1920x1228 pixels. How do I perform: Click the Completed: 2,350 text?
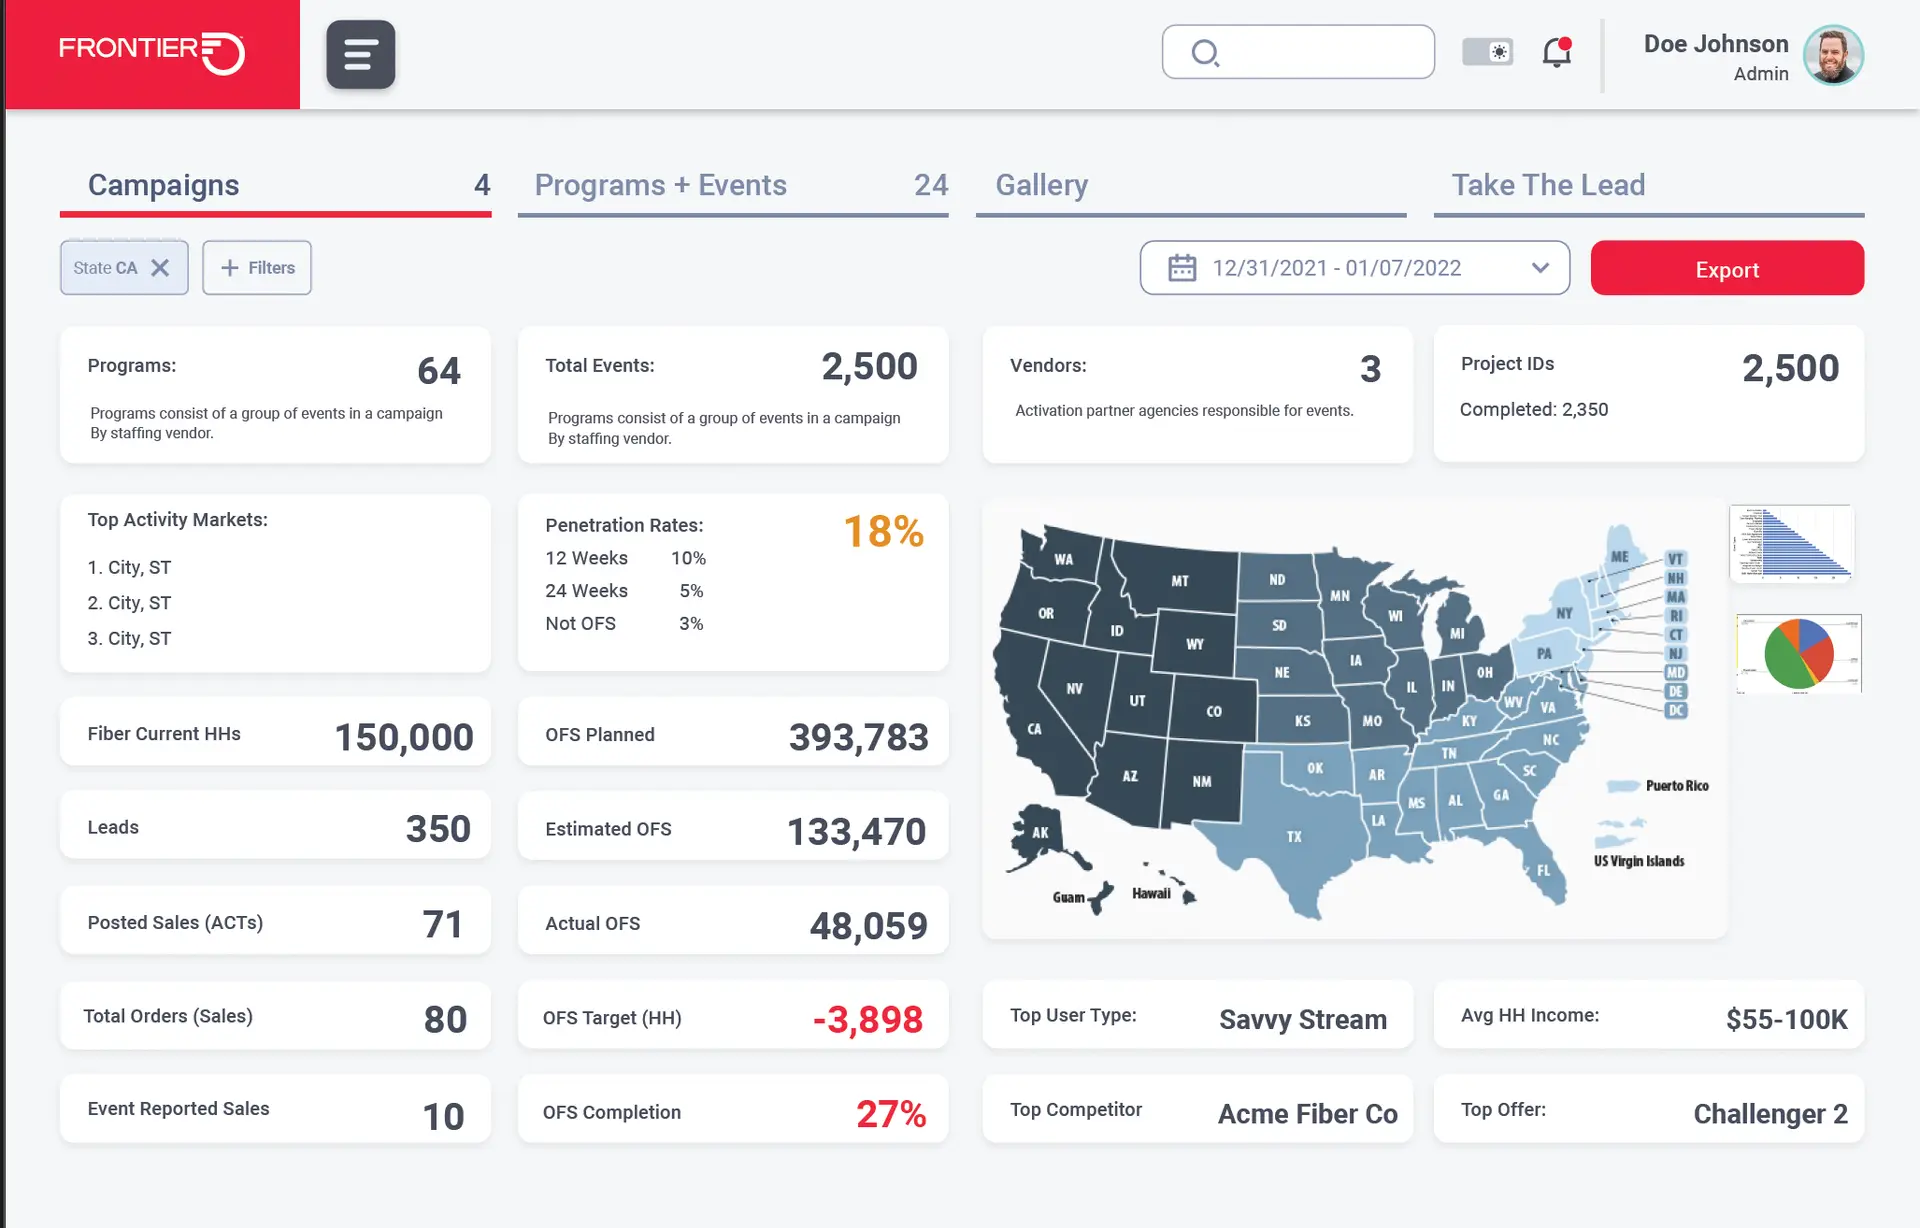tap(1533, 409)
